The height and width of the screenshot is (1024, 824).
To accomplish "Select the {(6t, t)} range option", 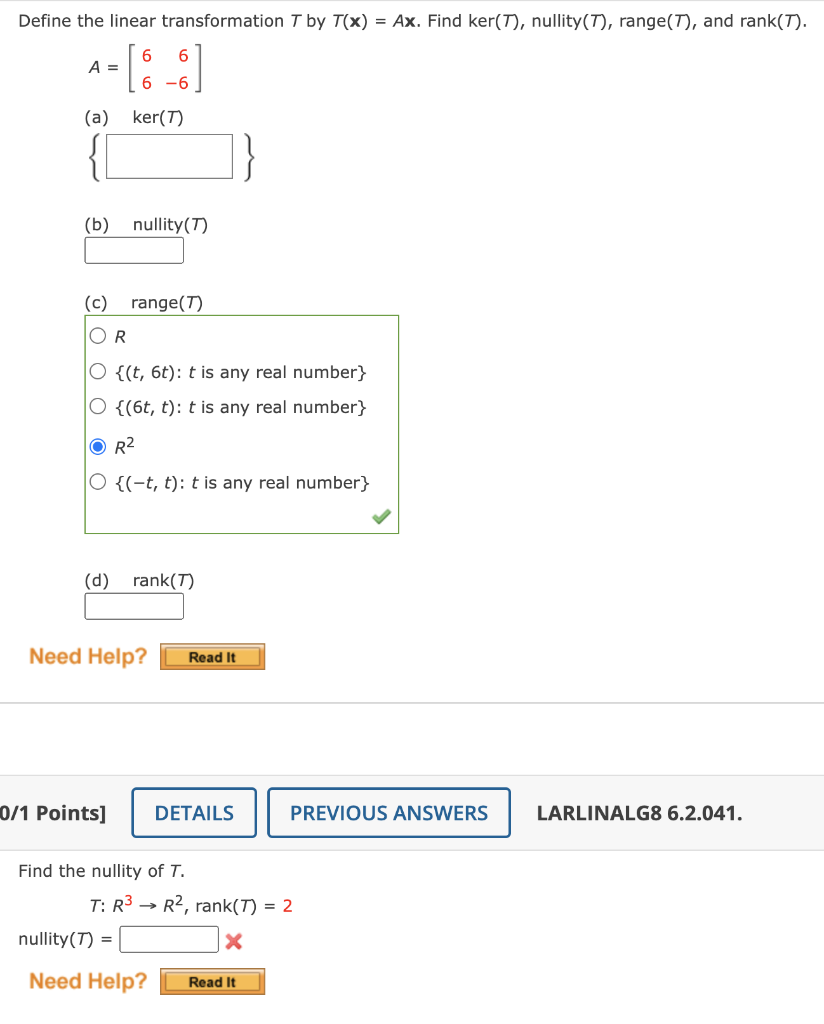I will tap(99, 408).
